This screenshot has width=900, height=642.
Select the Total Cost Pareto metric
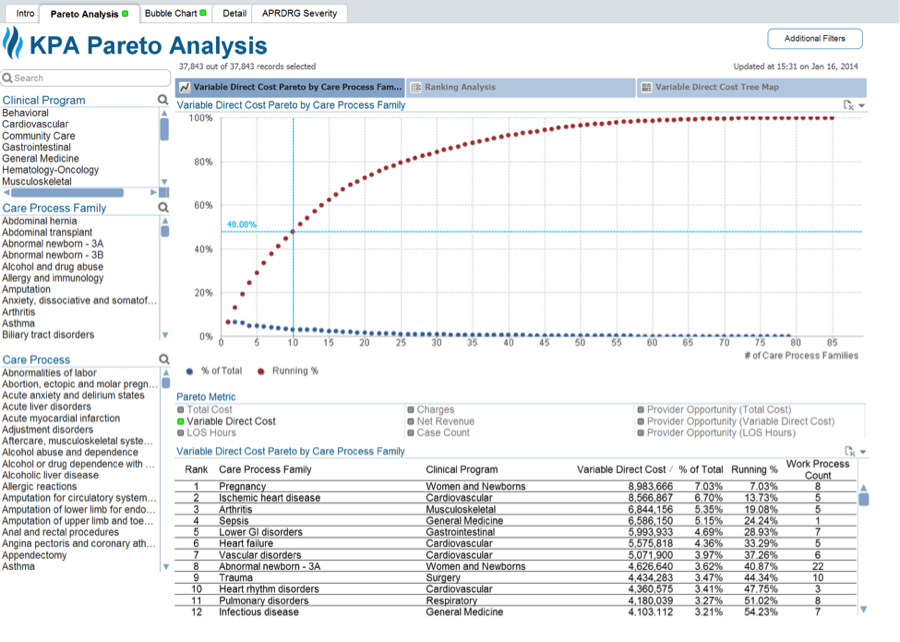(x=181, y=410)
